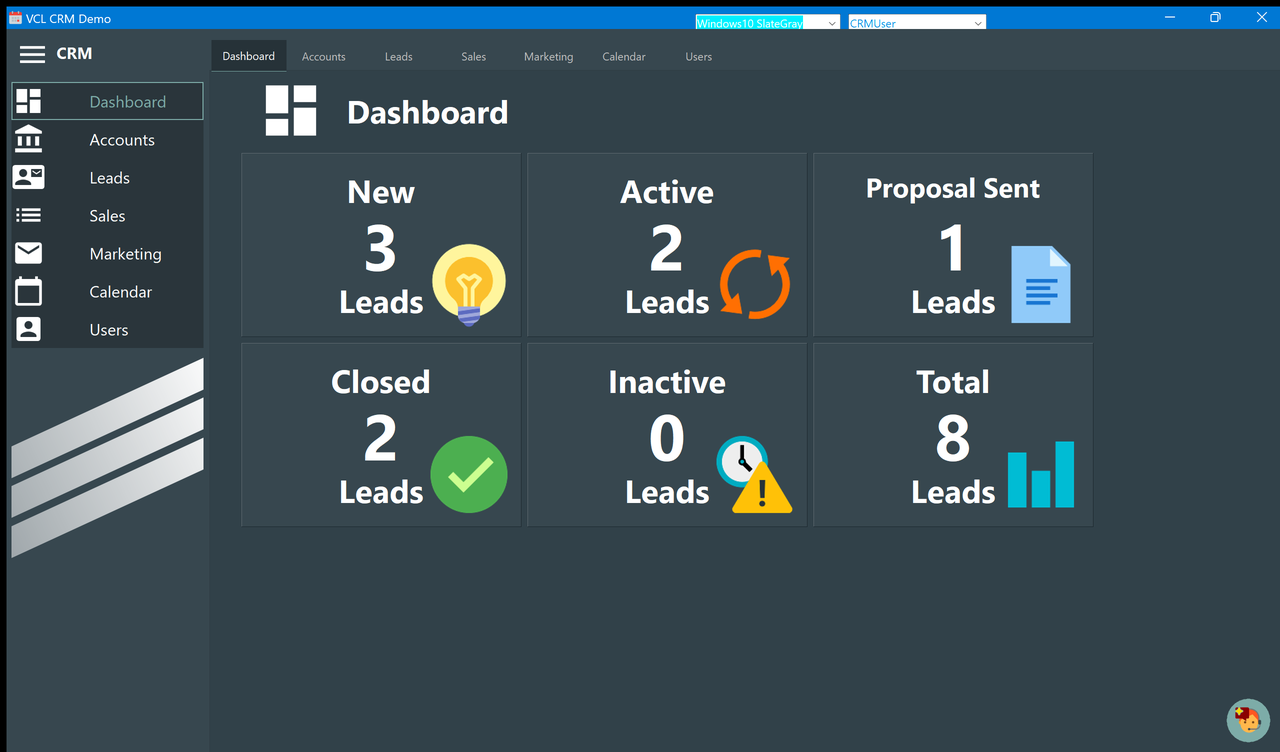The height and width of the screenshot is (752, 1280).
Task: Go to Sales label in the sidebar
Action: [107, 216]
